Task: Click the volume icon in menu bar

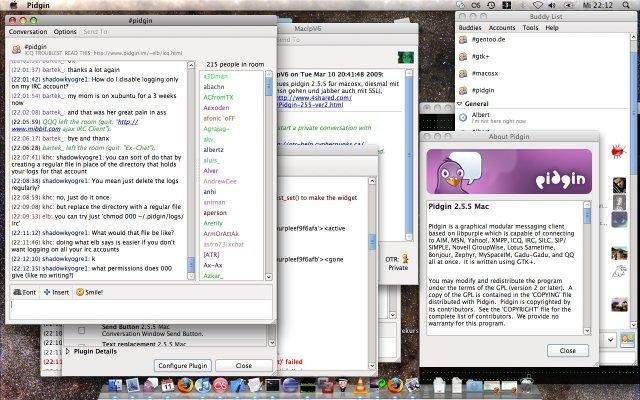Action: click(x=552, y=5)
